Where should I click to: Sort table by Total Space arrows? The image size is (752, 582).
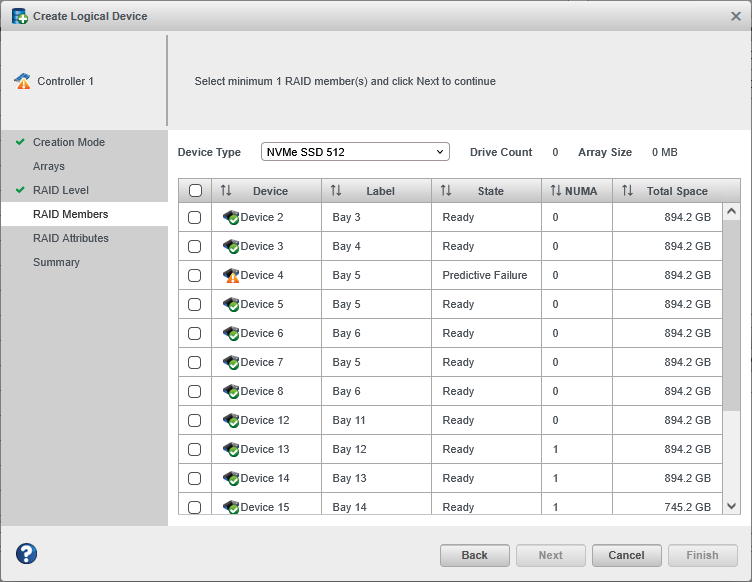(x=627, y=191)
